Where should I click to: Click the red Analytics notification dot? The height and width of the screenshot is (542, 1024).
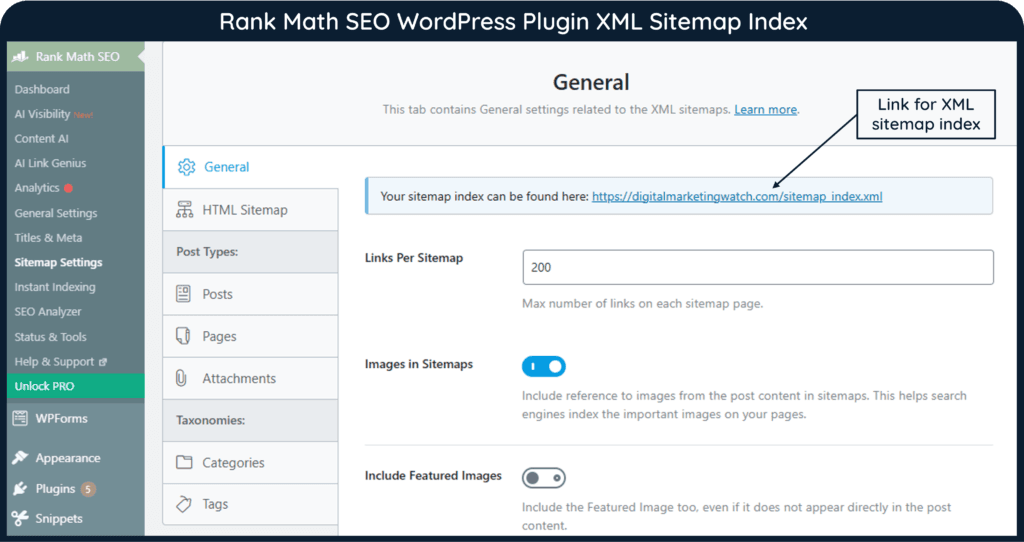click(x=69, y=188)
